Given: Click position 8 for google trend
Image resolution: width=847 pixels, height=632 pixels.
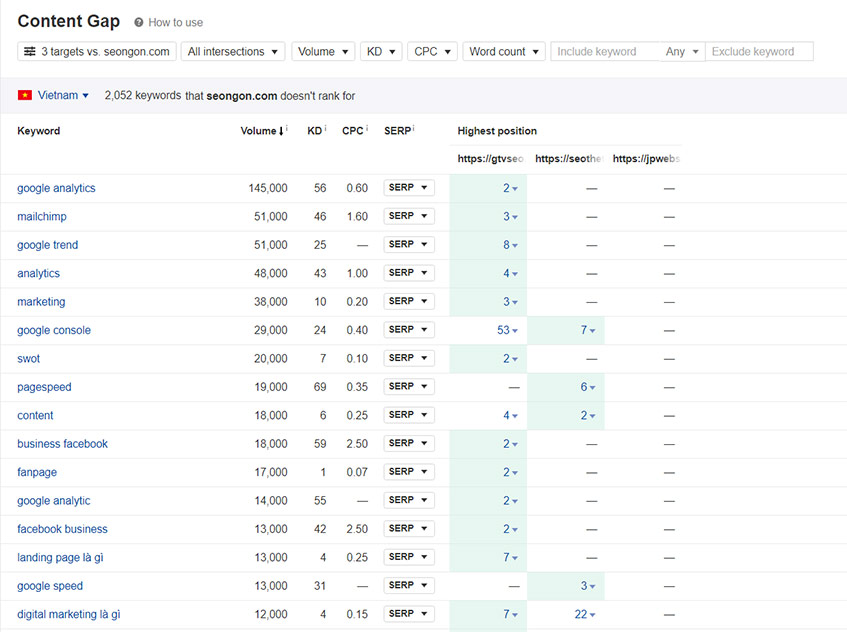Looking at the screenshot, I should [x=510, y=245].
